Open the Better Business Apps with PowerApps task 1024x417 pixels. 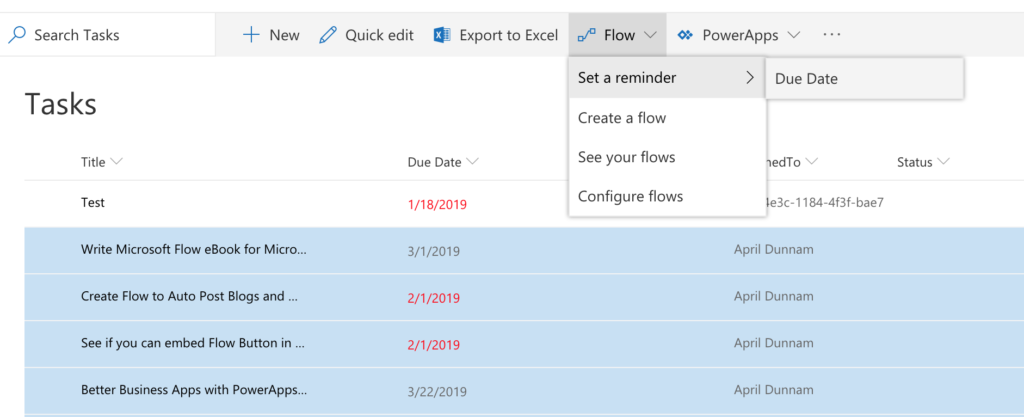(194, 389)
